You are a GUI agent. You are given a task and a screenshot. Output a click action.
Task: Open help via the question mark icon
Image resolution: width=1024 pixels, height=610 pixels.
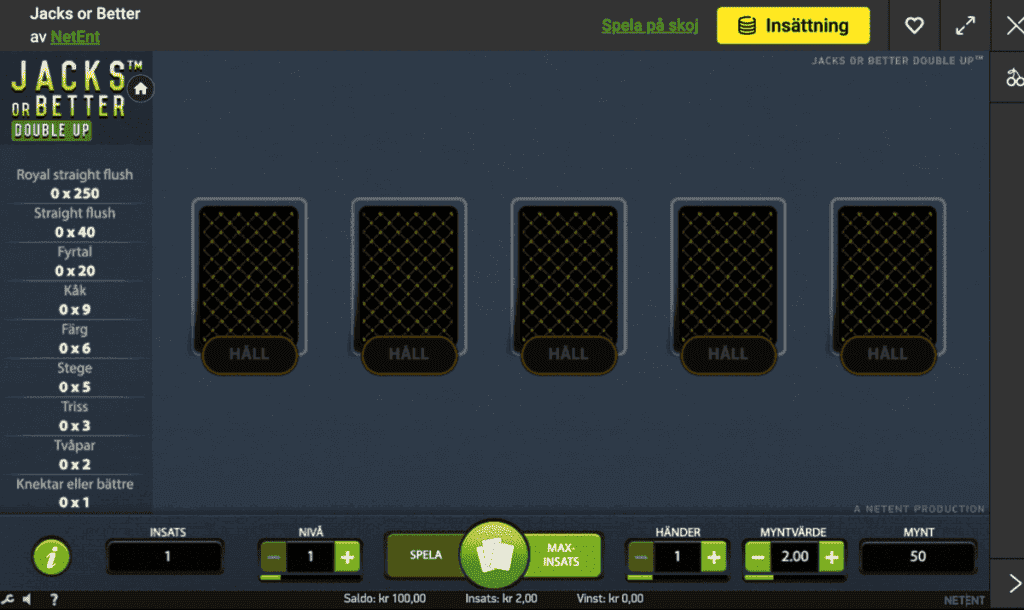(x=54, y=600)
